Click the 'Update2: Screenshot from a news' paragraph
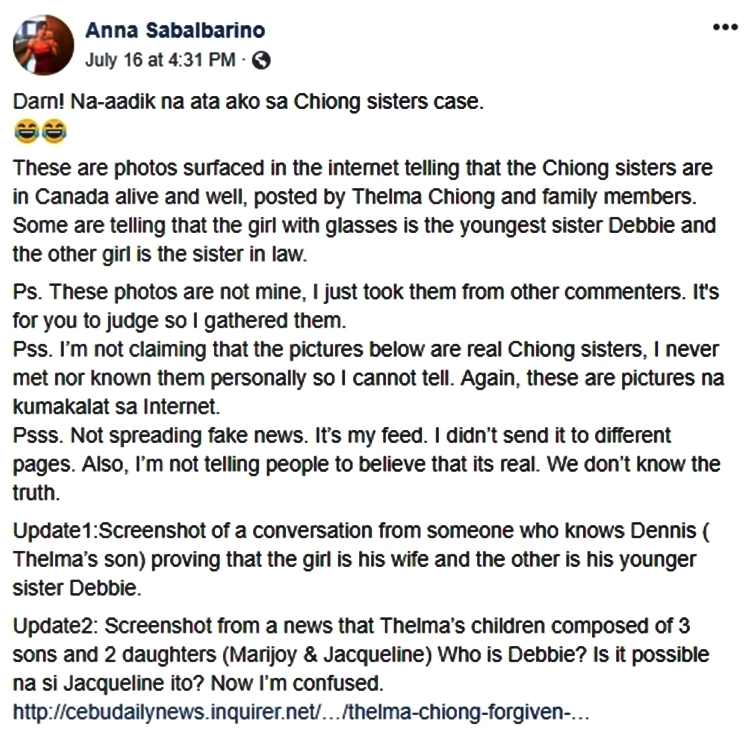 click(361, 654)
